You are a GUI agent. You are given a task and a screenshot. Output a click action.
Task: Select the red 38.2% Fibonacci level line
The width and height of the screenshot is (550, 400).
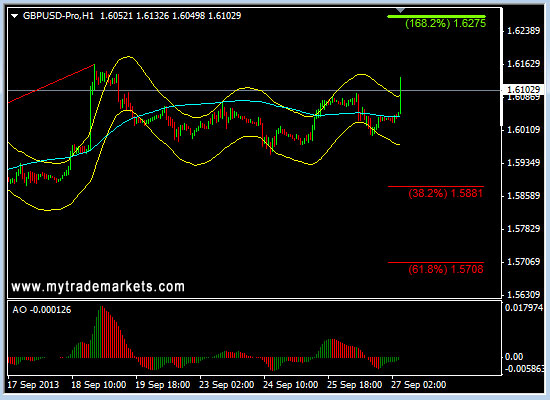[x=436, y=186]
